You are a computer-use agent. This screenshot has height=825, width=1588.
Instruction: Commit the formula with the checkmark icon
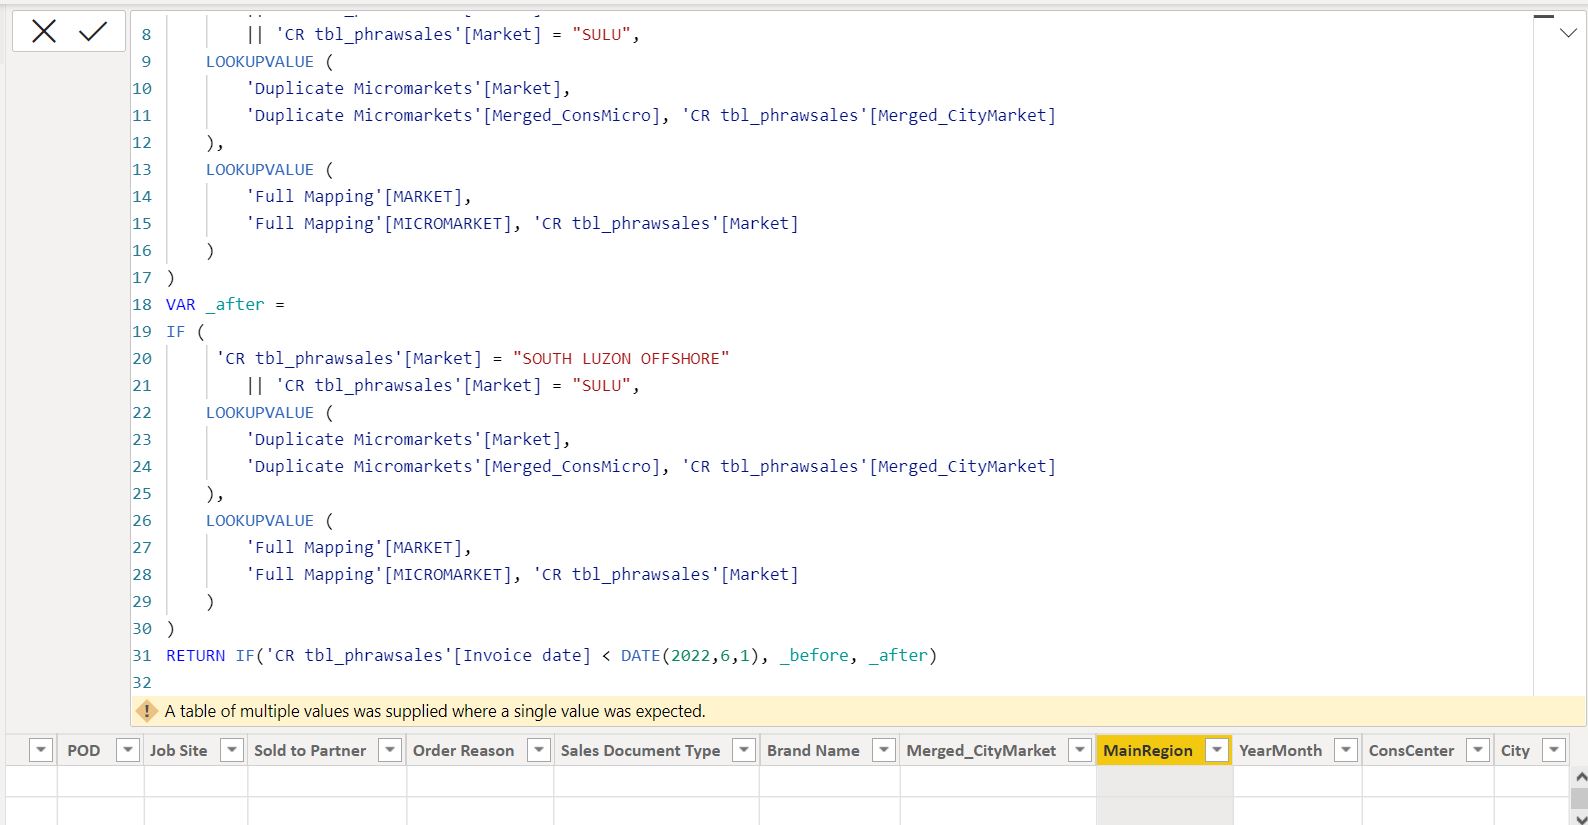tap(93, 32)
